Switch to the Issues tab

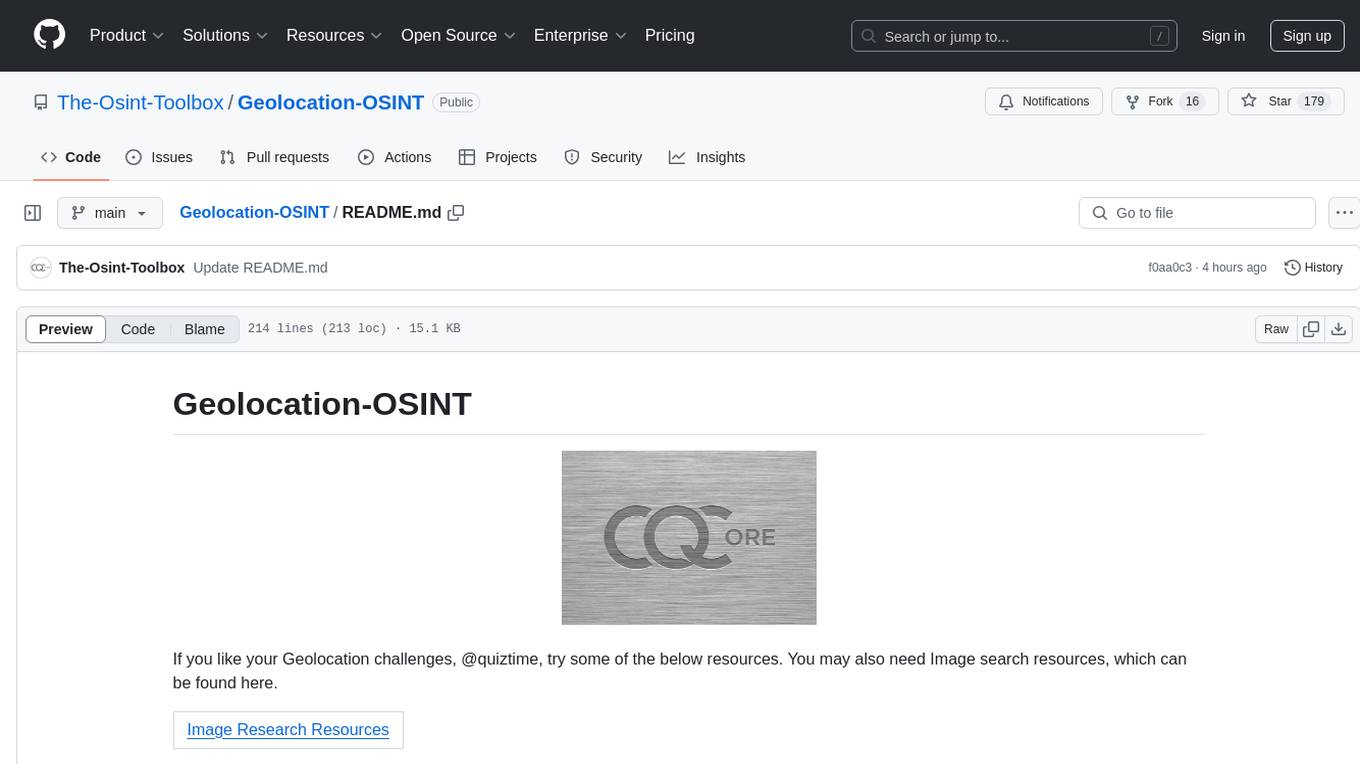[x=159, y=157]
